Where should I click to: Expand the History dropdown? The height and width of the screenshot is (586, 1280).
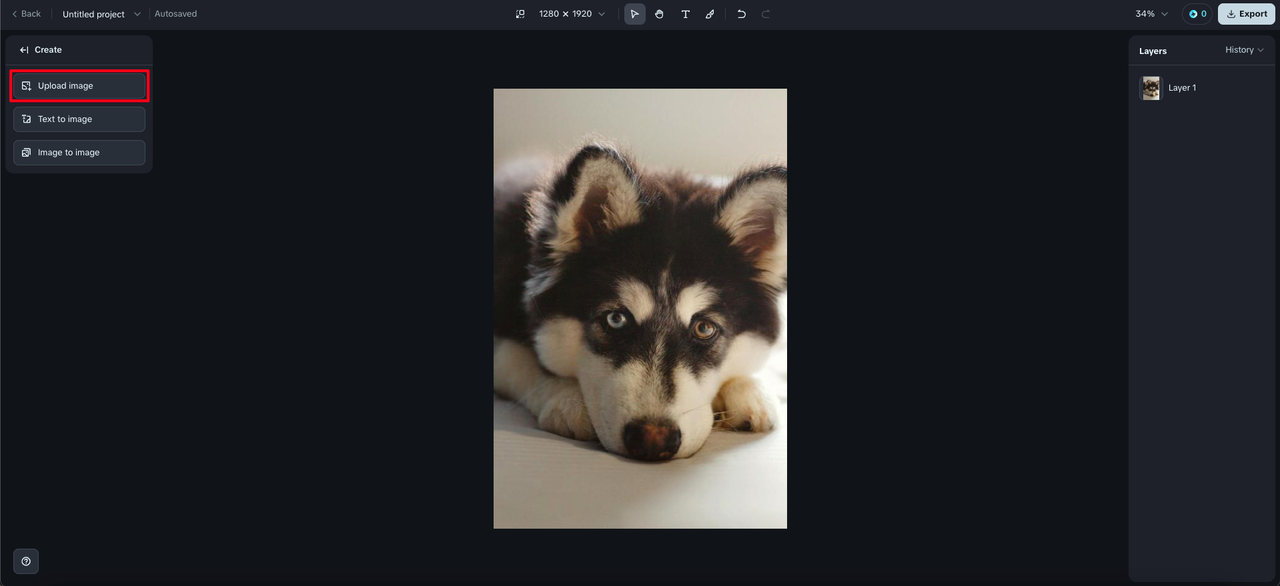(1244, 50)
